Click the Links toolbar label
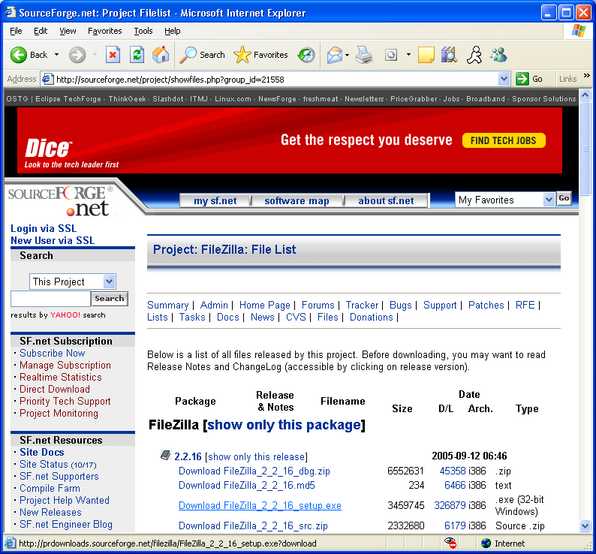 567,79
